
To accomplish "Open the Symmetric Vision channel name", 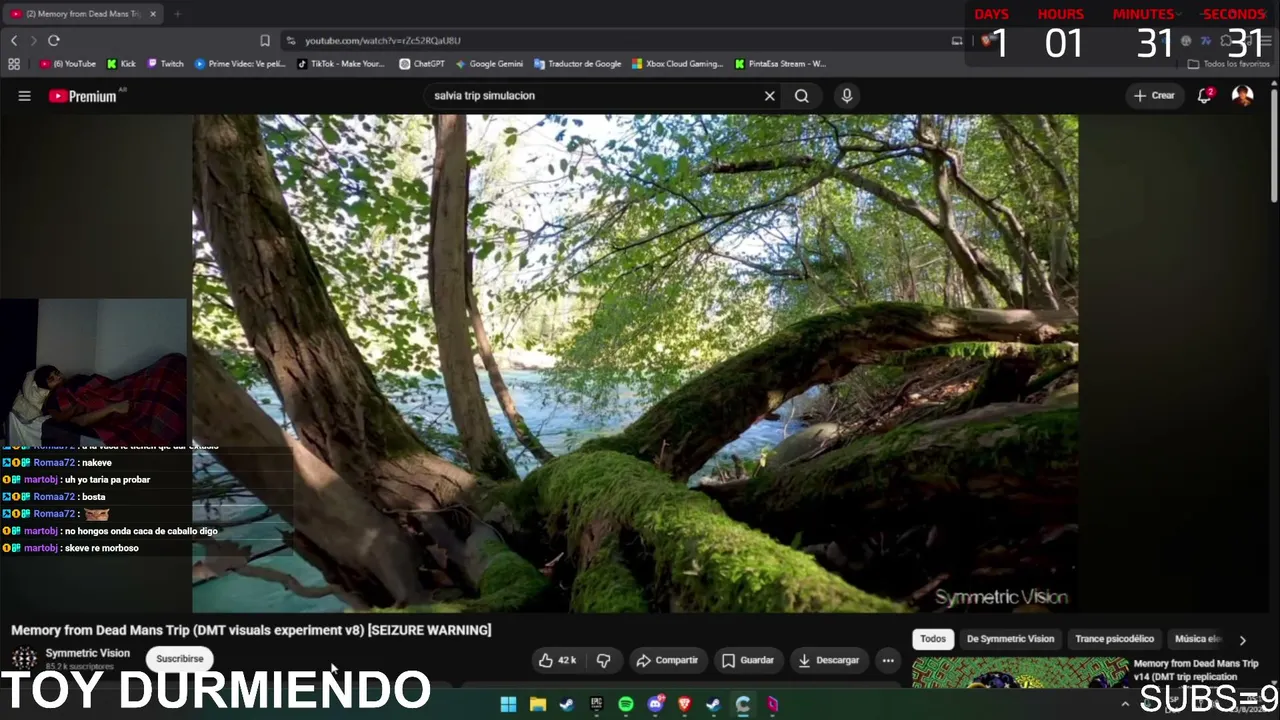I will pos(88,653).
